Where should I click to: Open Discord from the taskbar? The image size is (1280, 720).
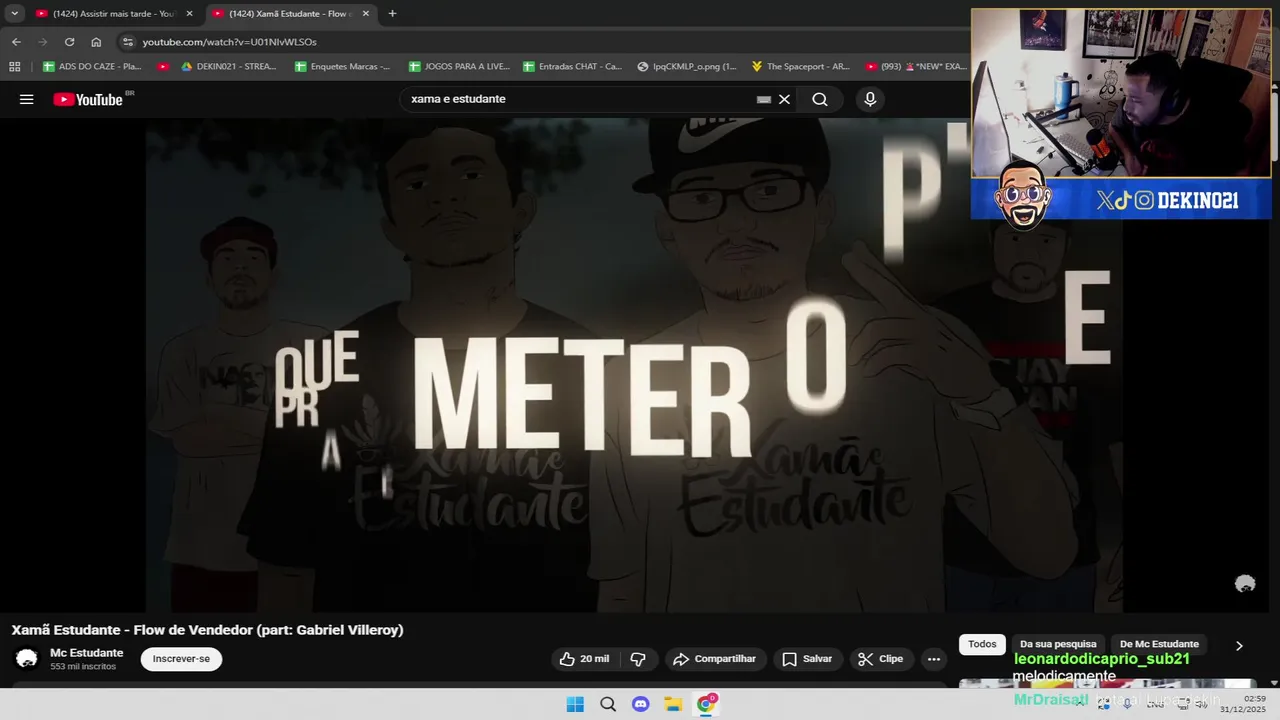pyautogui.click(x=641, y=704)
